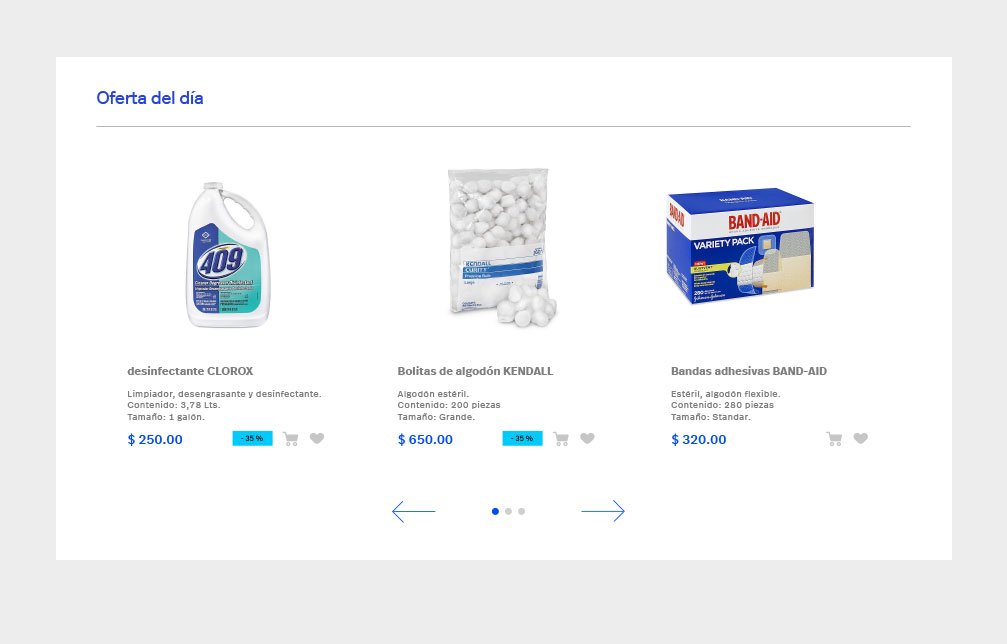Screen dimensions: 1007x644
Task: Add KENDALL cotton balls to cart
Action: (x=561, y=439)
